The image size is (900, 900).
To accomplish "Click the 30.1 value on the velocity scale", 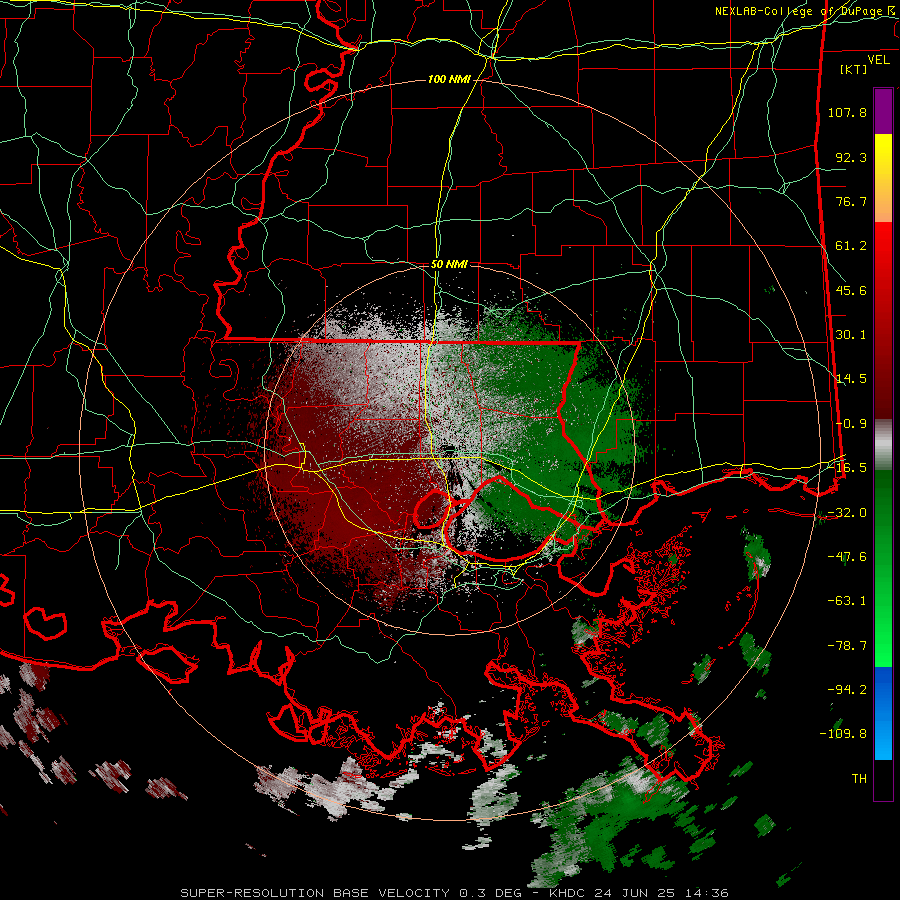I will [x=851, y=335].
